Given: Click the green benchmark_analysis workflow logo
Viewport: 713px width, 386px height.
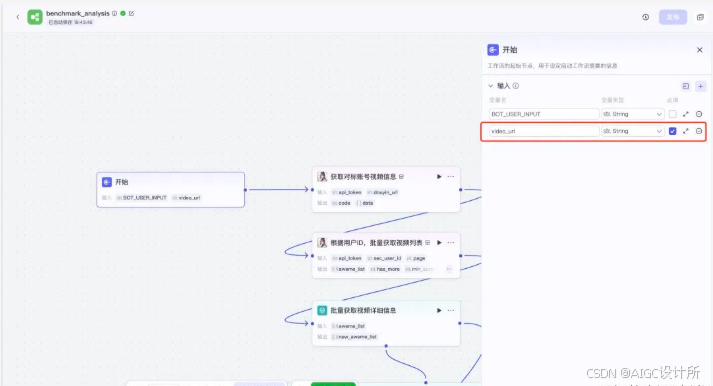Looking at the screenshot, I should coord(35,17).
